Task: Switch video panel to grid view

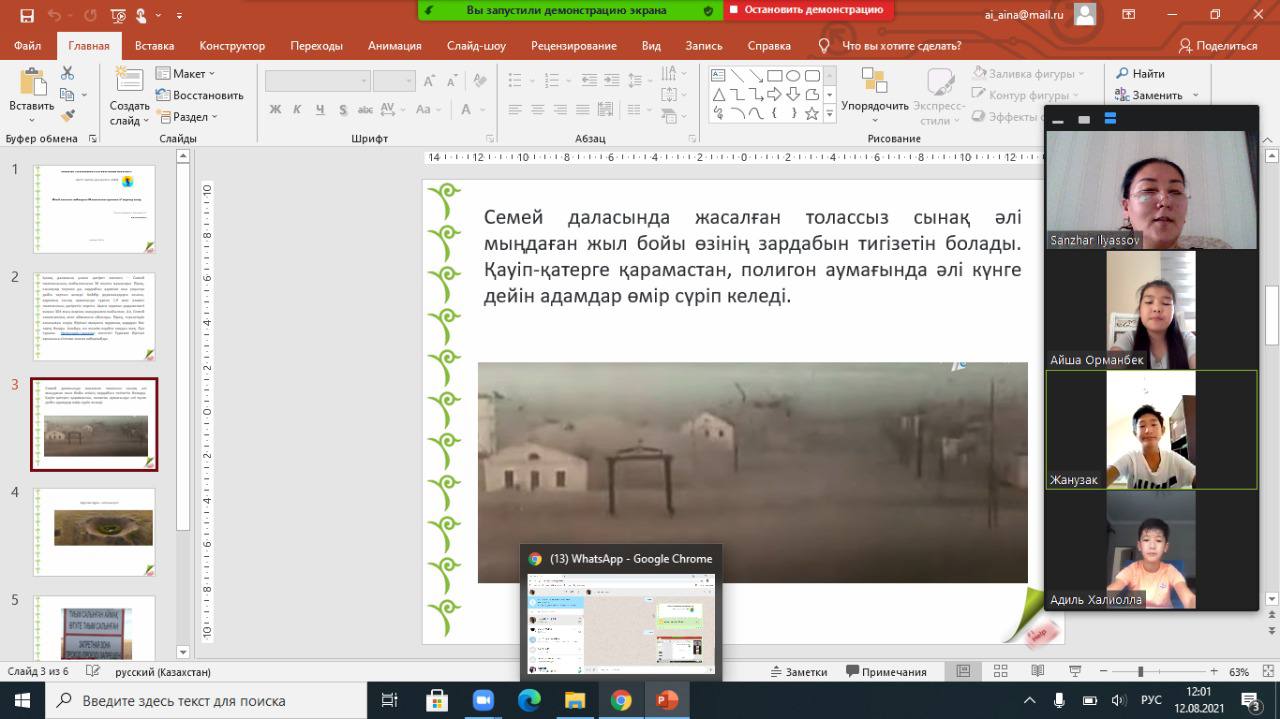Action: [1110, 119]
